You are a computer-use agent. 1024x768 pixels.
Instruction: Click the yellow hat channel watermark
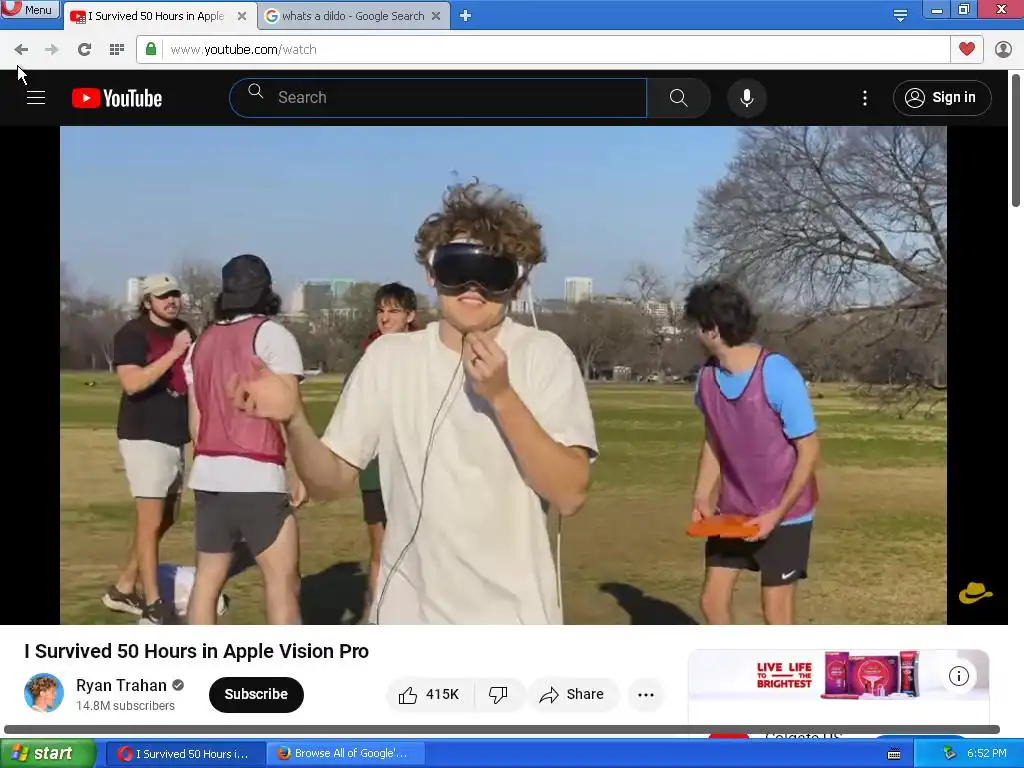coord(975,594)
